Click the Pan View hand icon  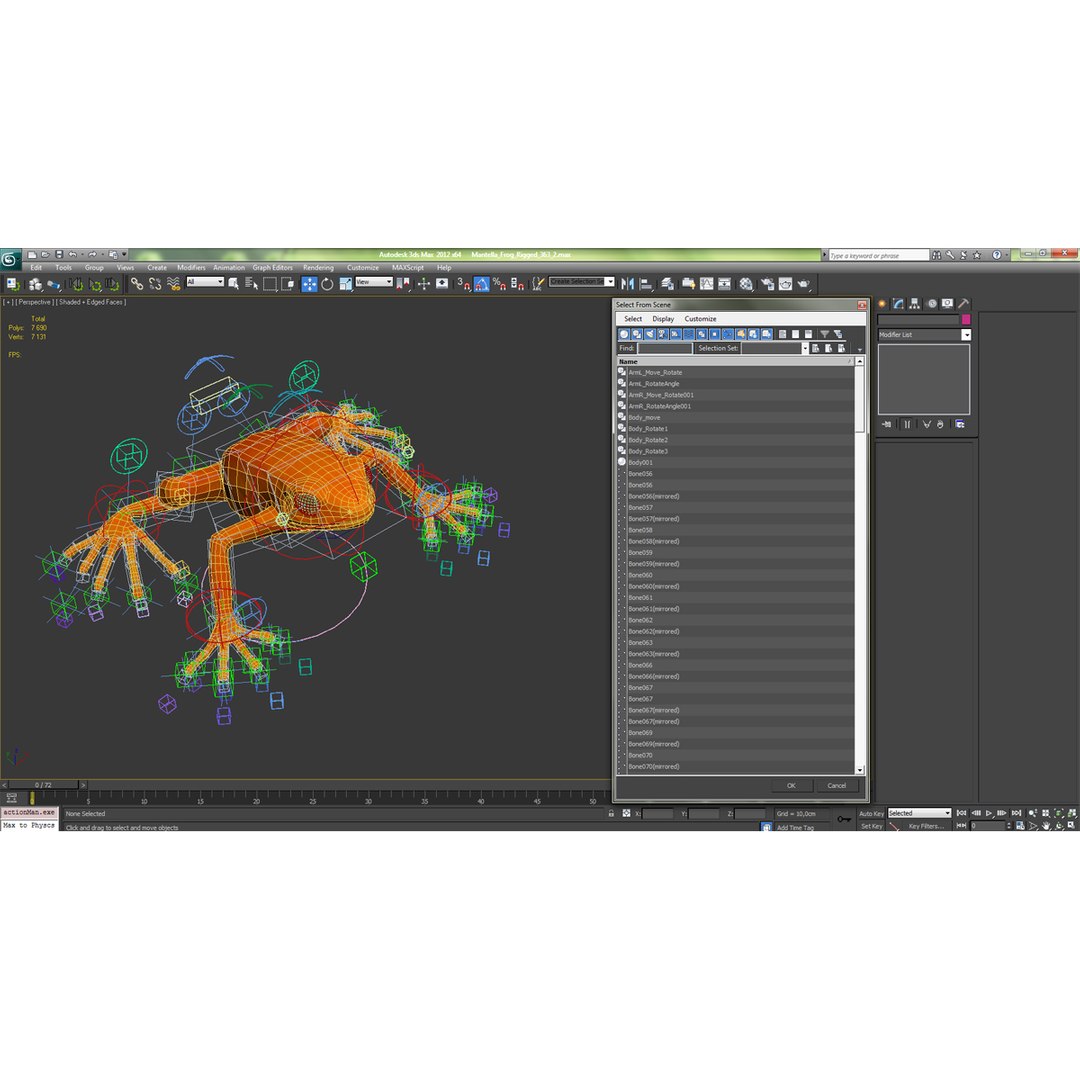tap(1046, 826)
